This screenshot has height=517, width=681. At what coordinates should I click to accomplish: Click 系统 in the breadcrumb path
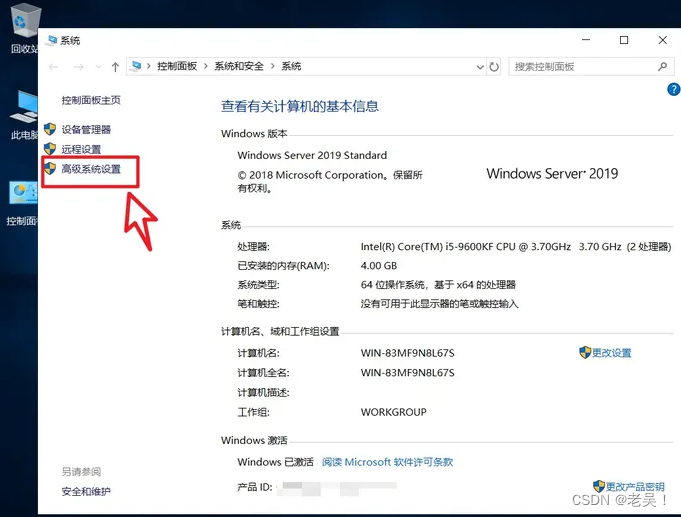[x=291, y=66]
